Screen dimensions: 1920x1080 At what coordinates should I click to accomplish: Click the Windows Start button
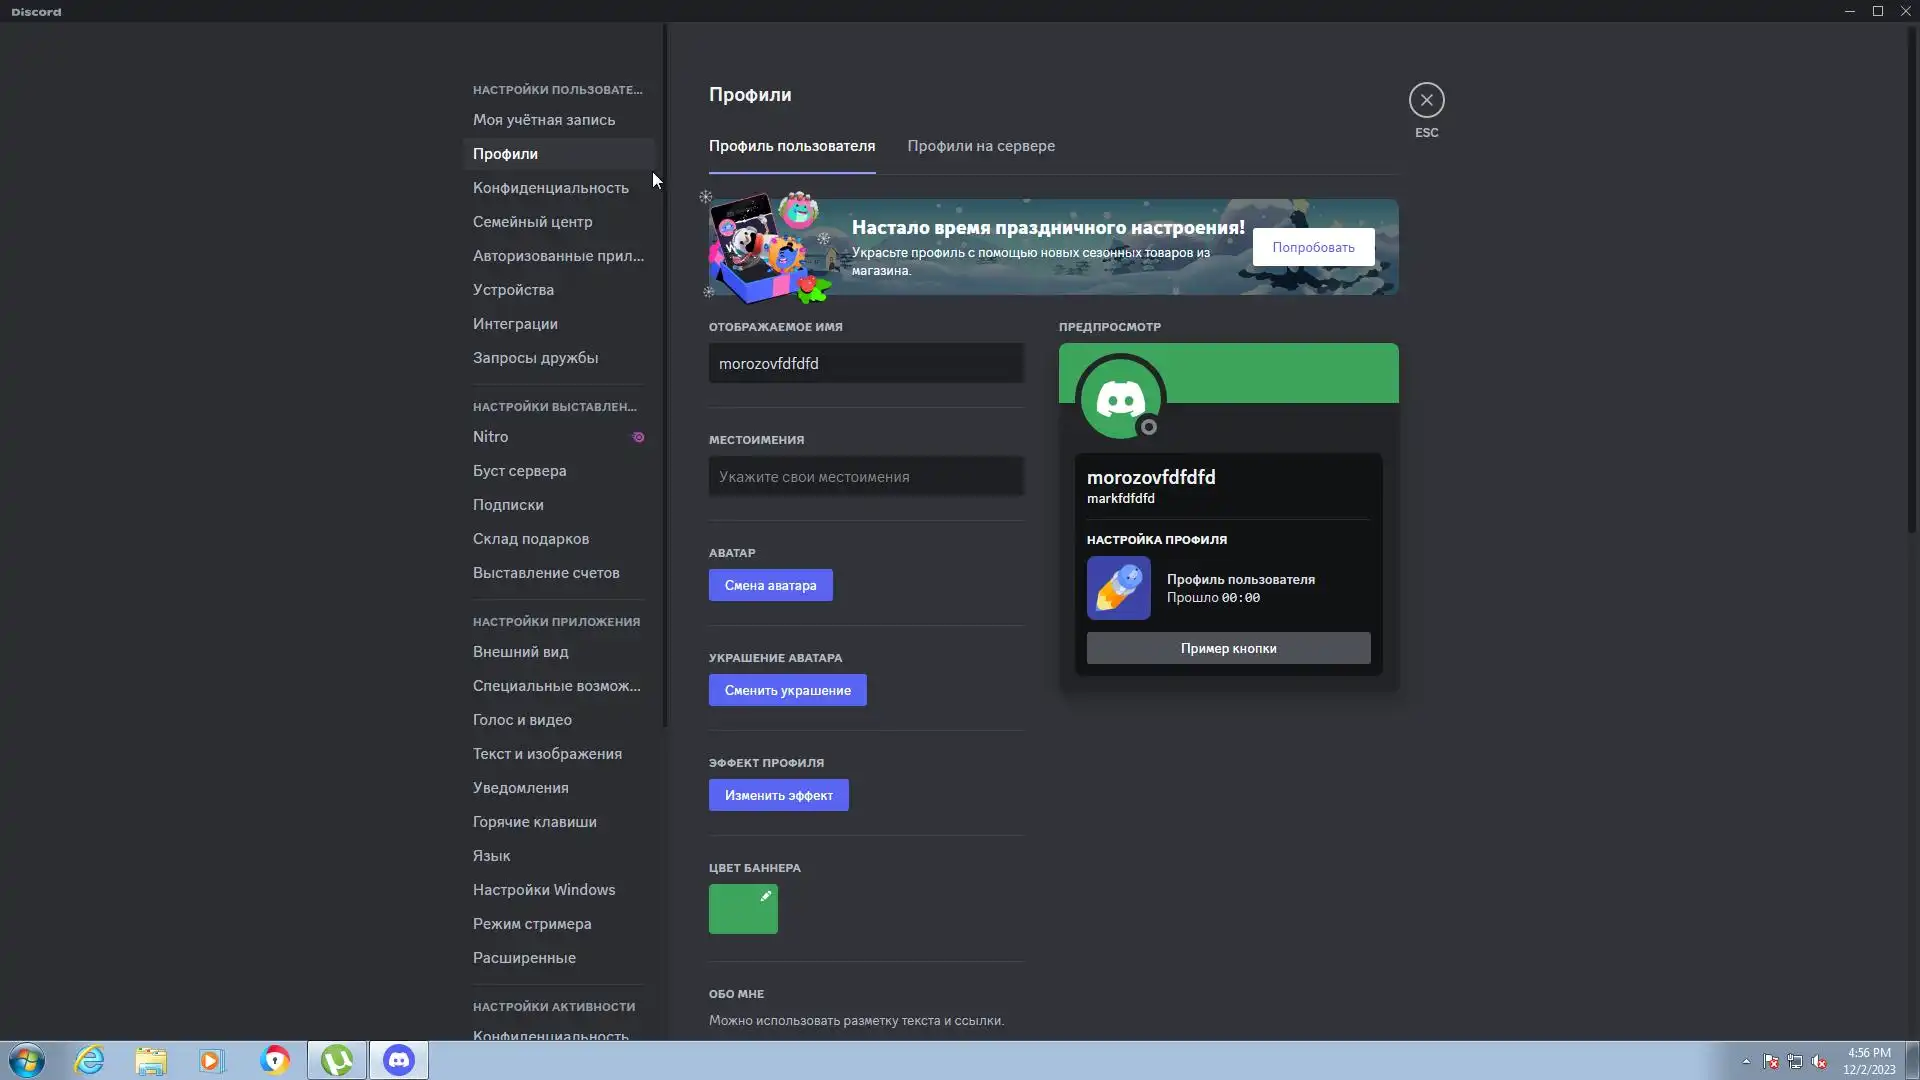(x=27, y=1060)
